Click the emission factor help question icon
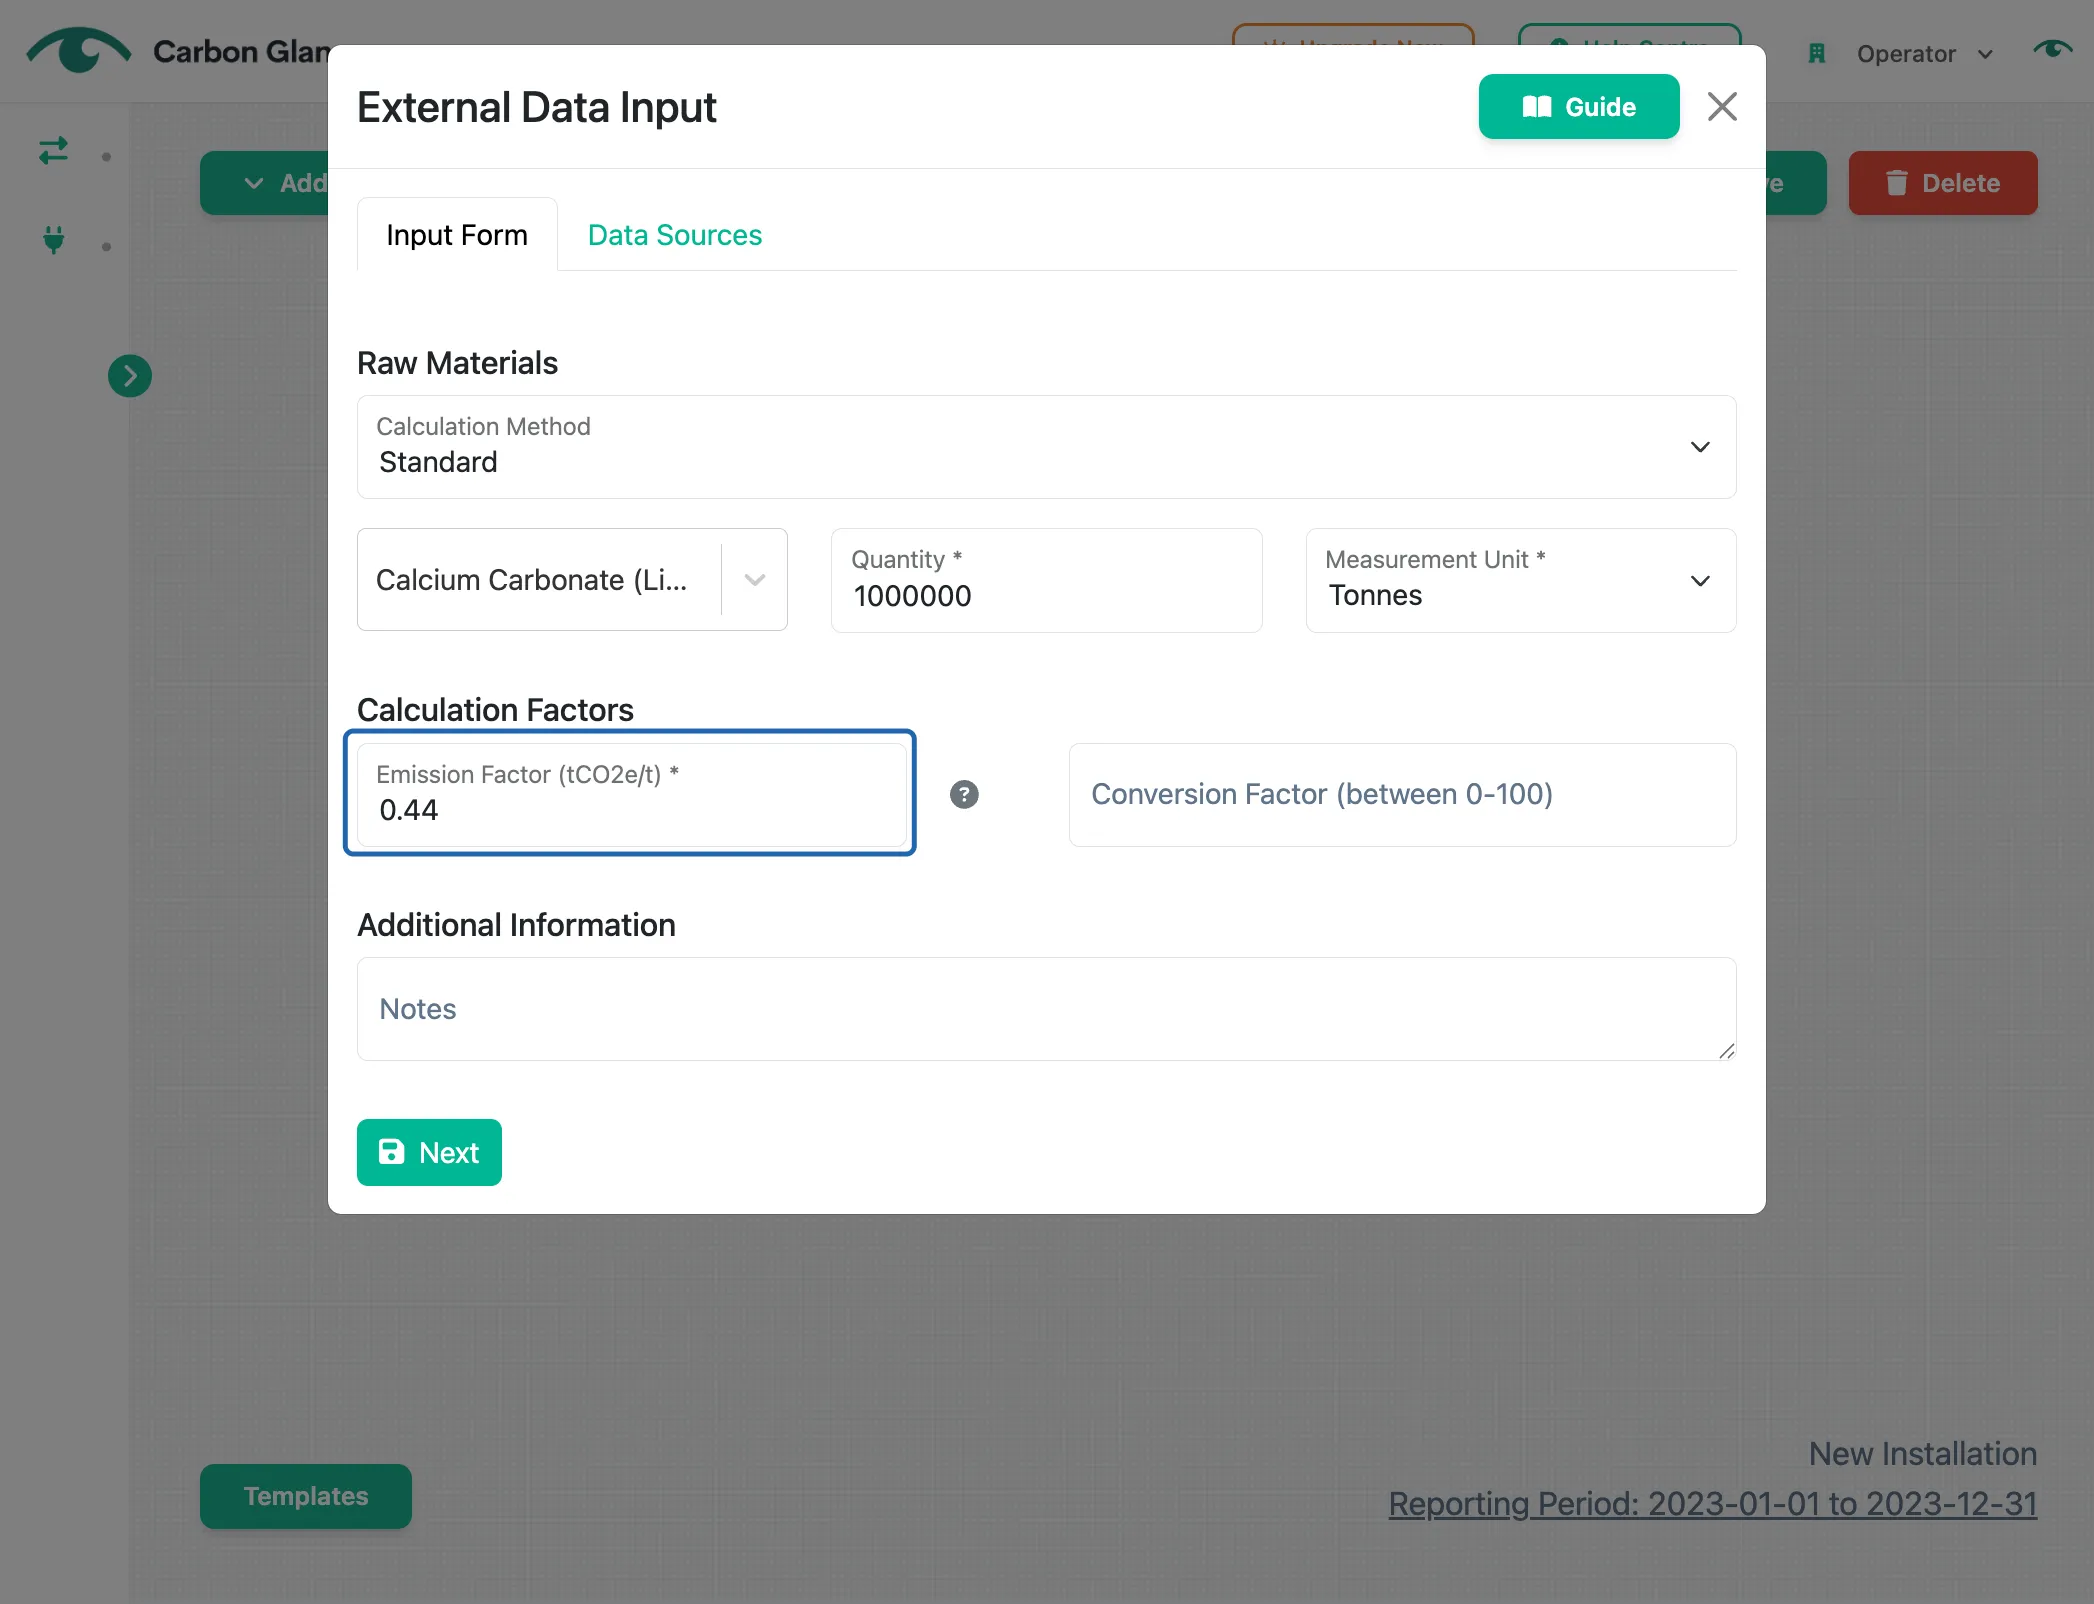2094x1604 pixels. pyautogui.click(x=964, y=795)
